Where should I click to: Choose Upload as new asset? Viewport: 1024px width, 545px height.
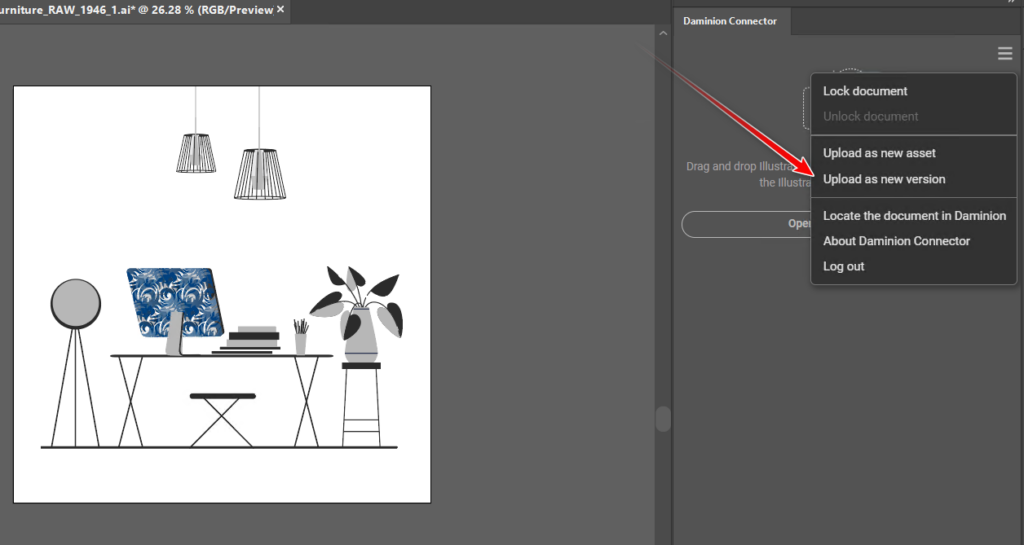(879, 153)
